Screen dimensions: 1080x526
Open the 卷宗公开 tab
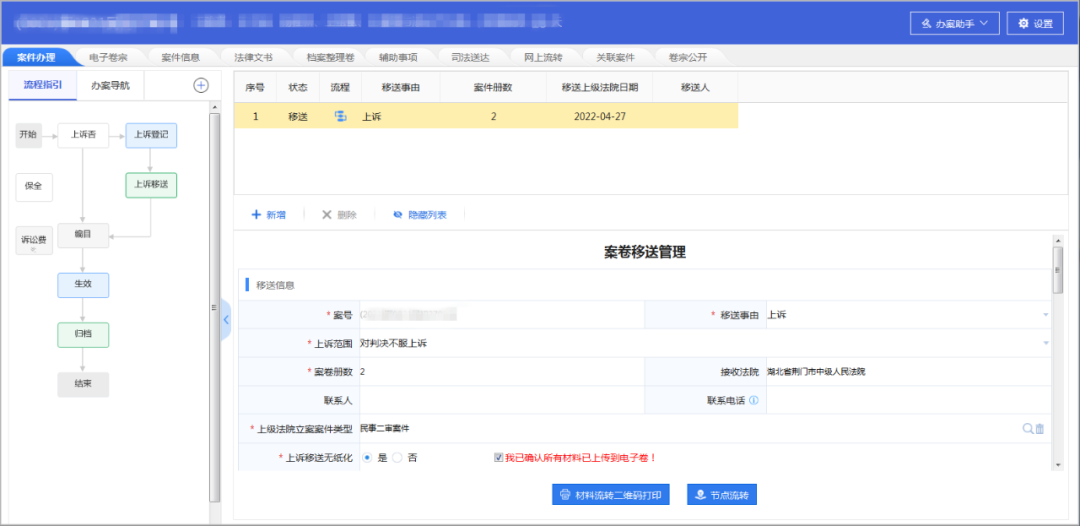point(687,57)
